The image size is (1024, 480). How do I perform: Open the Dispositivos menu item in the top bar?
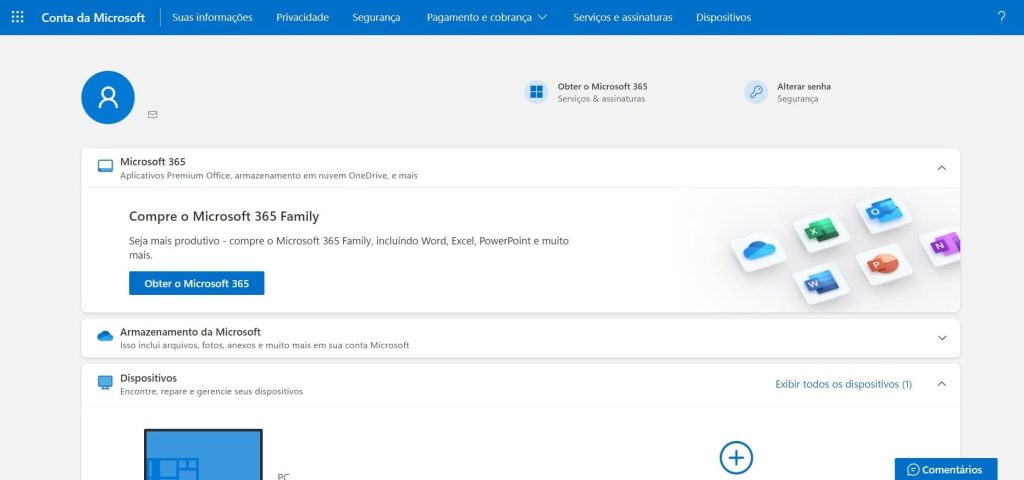(x=723, y=18)
